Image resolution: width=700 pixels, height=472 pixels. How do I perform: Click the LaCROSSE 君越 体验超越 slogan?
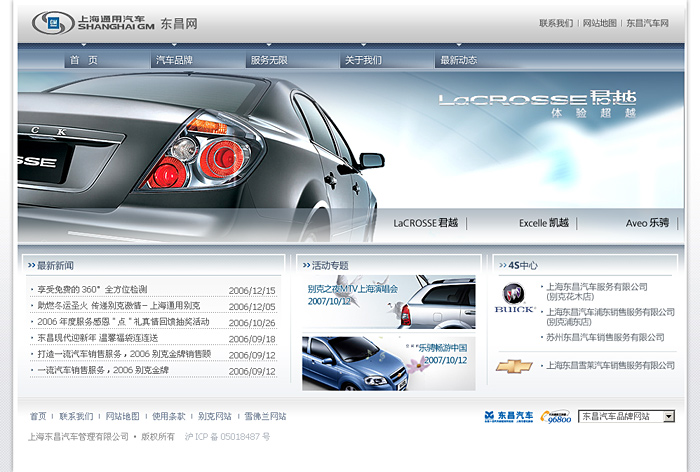click(x=538, y=104)
